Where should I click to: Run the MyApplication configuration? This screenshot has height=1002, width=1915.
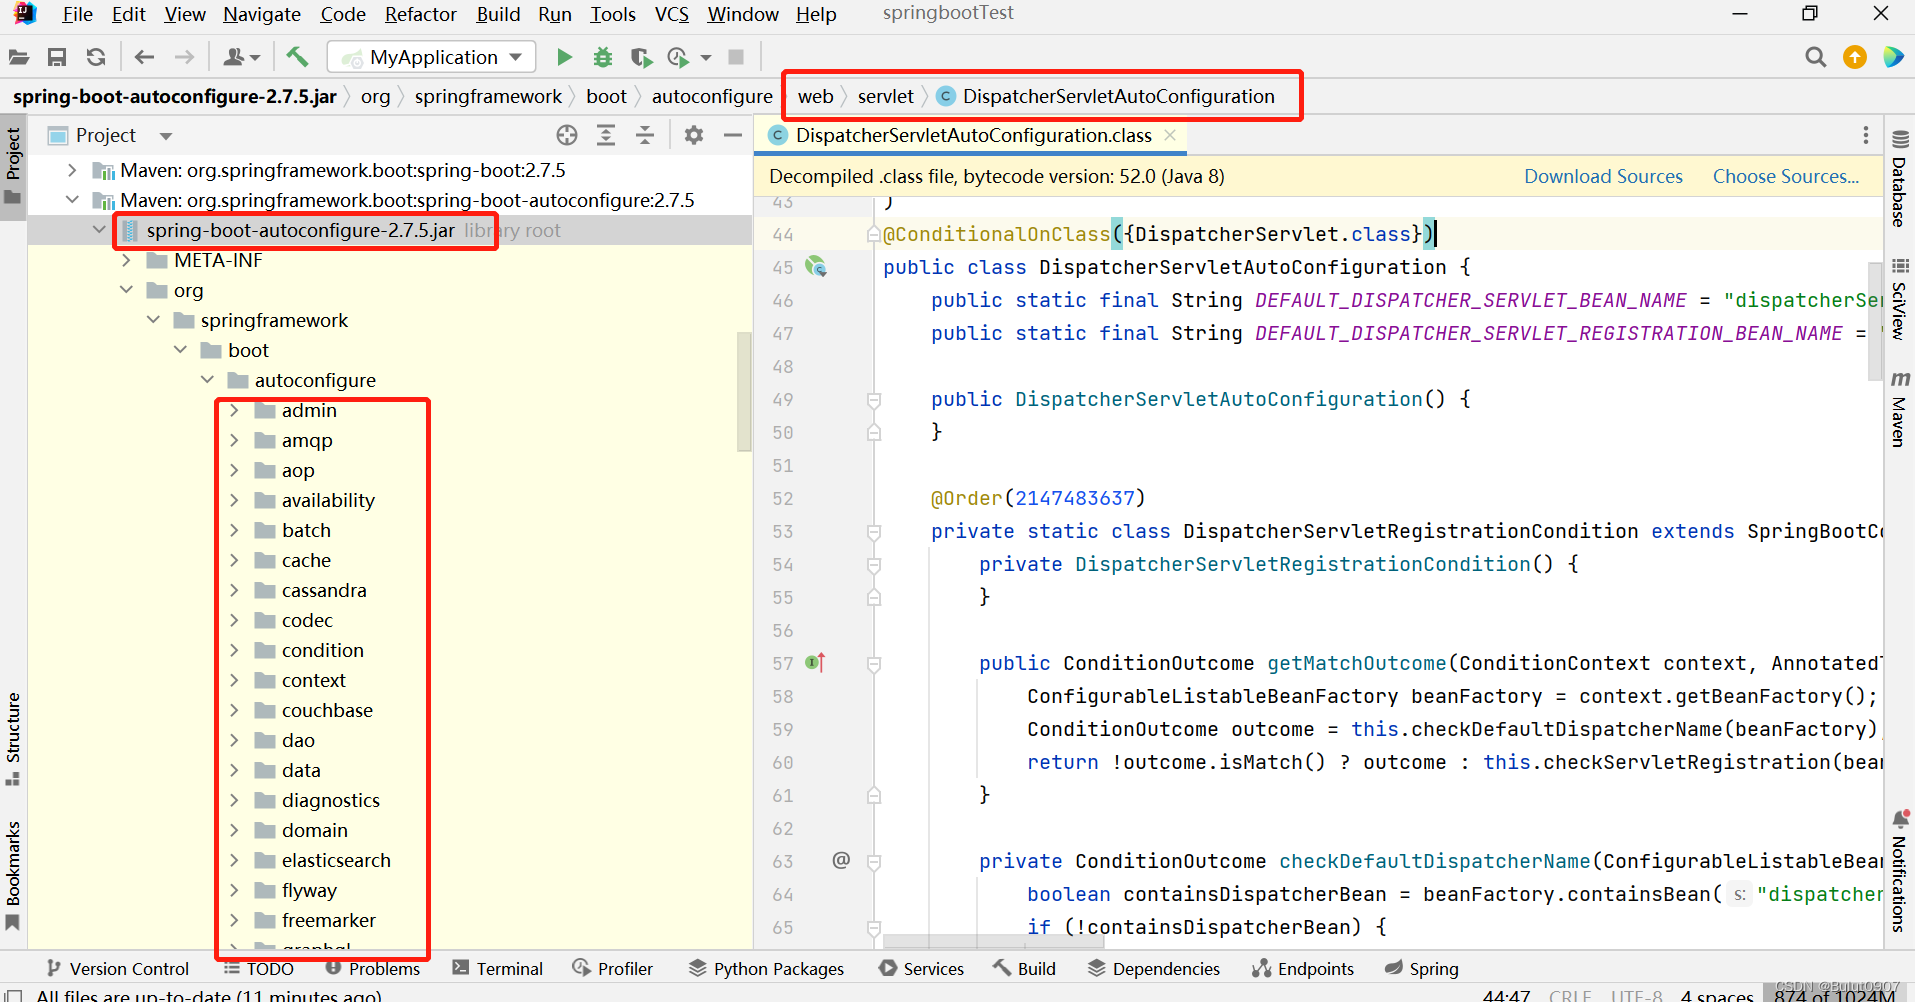(x=564, y=57)
